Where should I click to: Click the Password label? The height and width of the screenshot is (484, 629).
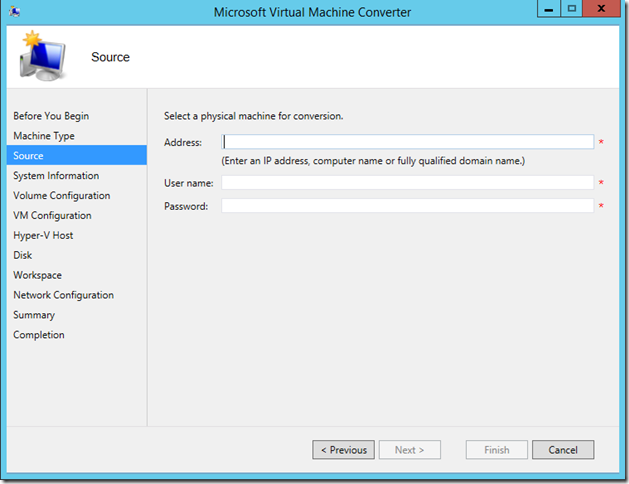pos(186,207)
